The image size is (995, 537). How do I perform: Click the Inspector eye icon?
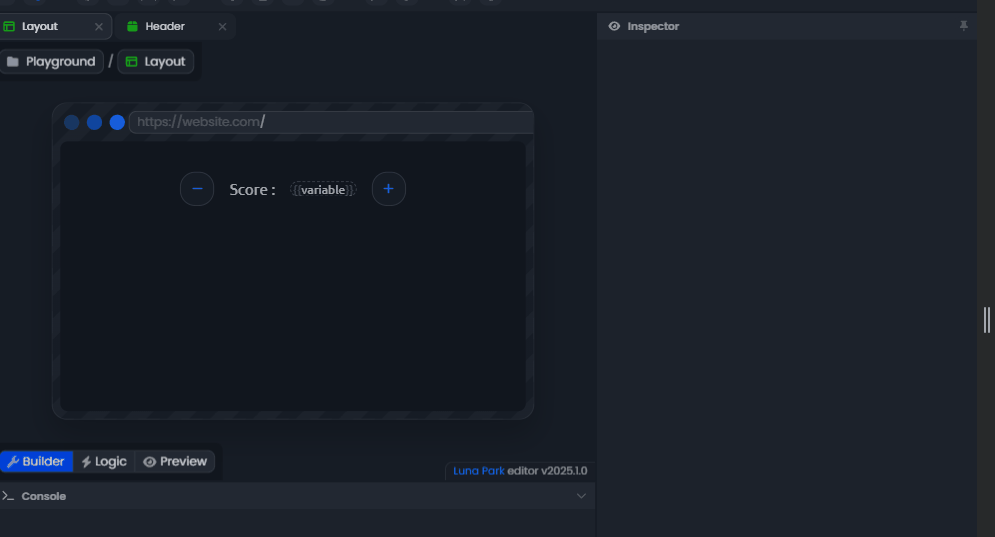[x=614, y=26]
